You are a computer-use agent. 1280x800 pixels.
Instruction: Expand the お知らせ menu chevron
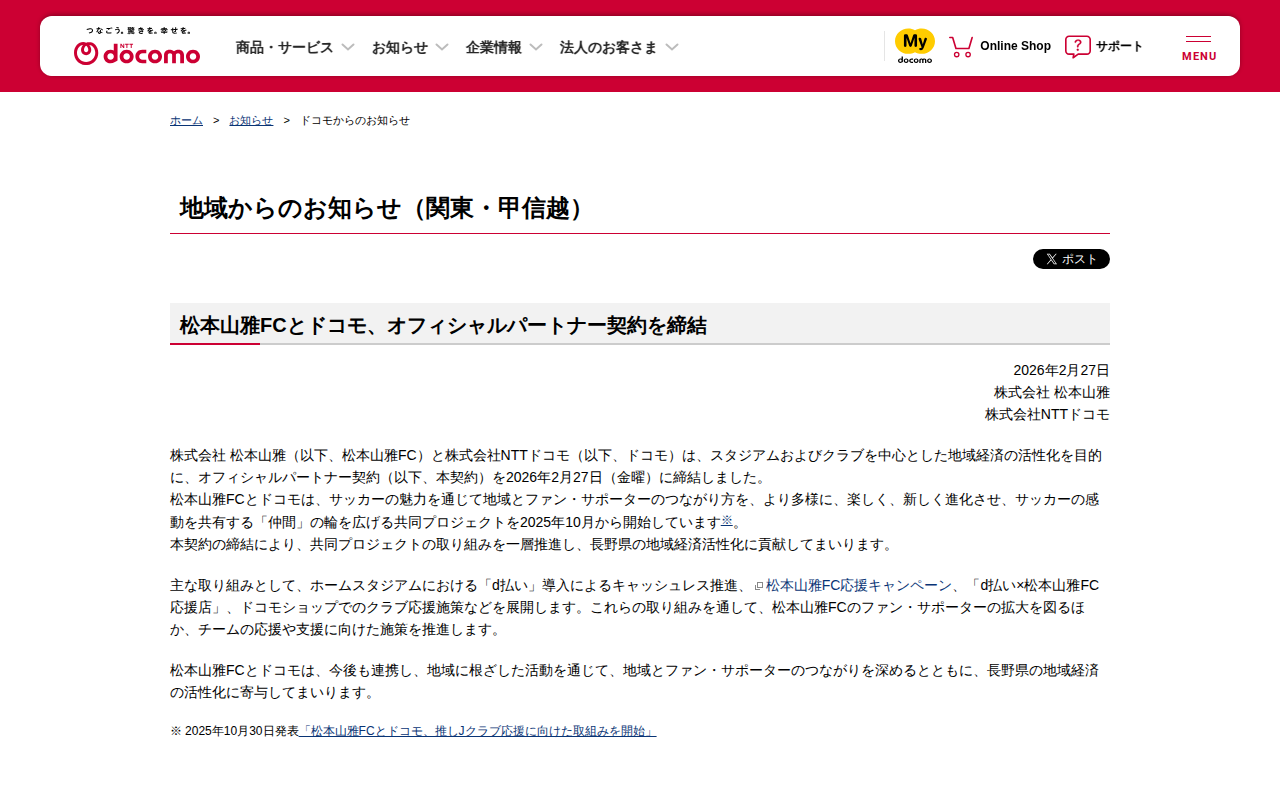442,47
